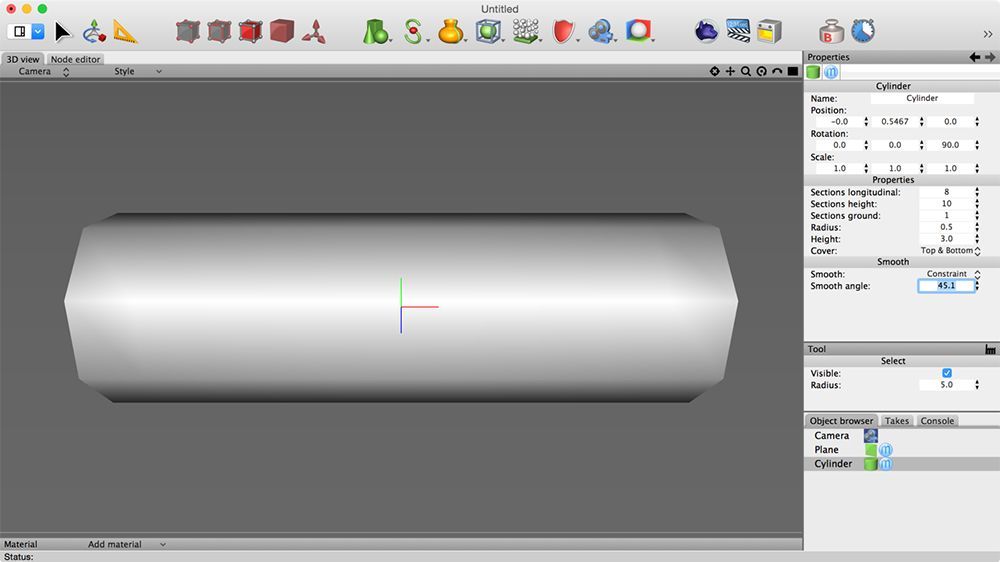Switch to polygon selection mode solid cube
Screen dimensions: 1000x562
pos(281,31)
